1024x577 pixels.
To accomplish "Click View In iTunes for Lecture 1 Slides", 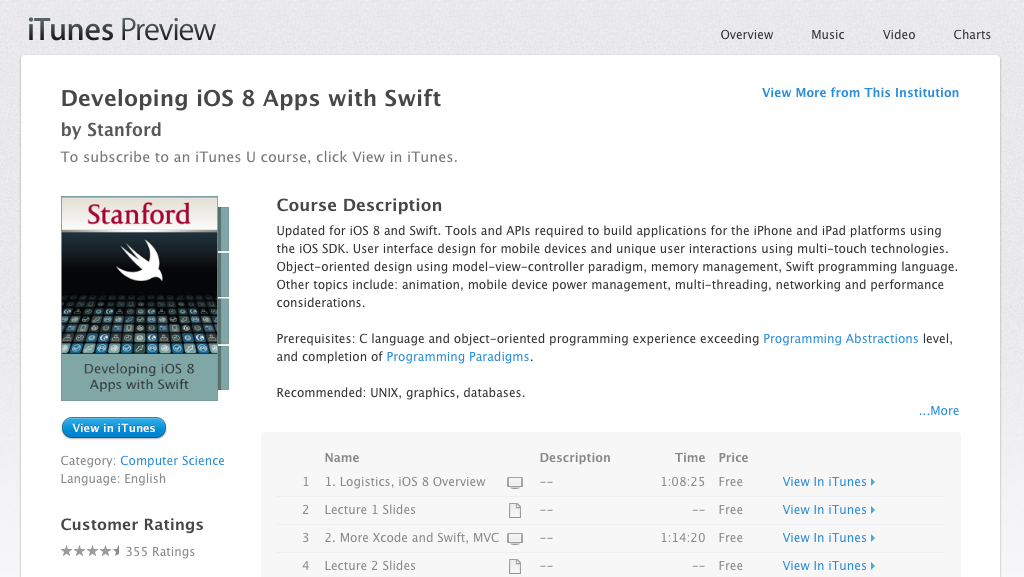I will [828, 510].
